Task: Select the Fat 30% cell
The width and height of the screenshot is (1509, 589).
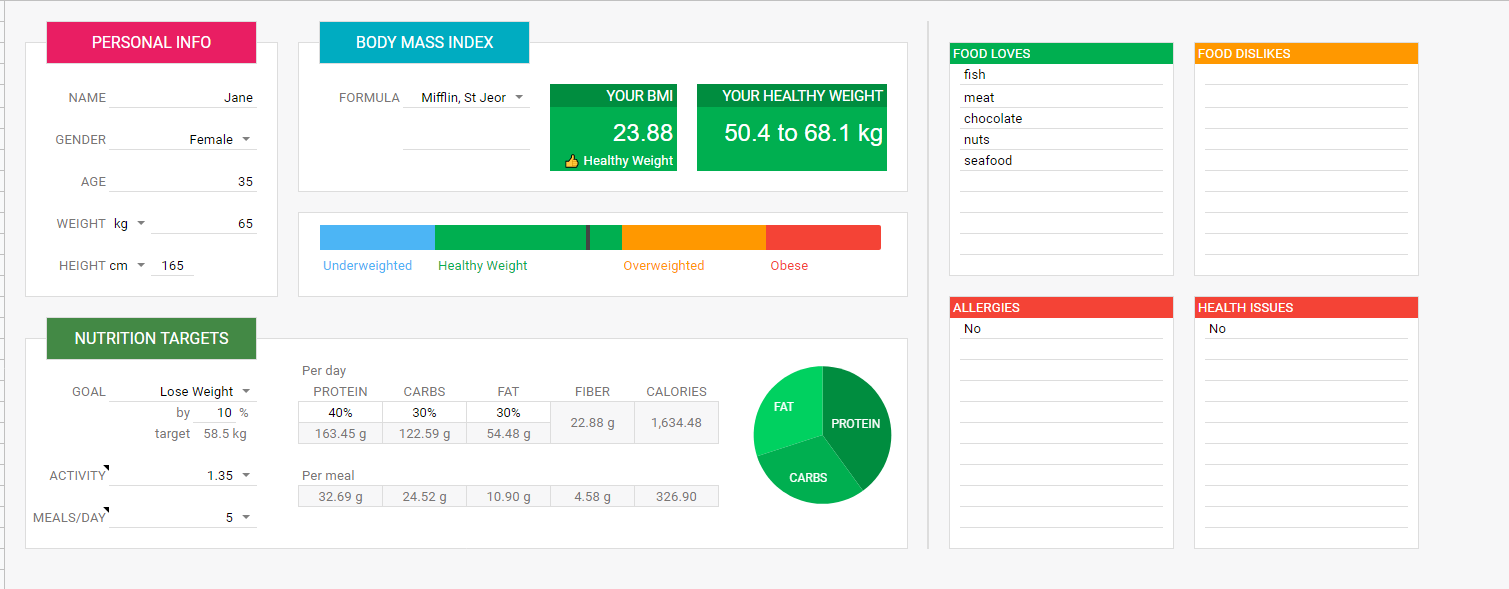Action: (508, 412)
